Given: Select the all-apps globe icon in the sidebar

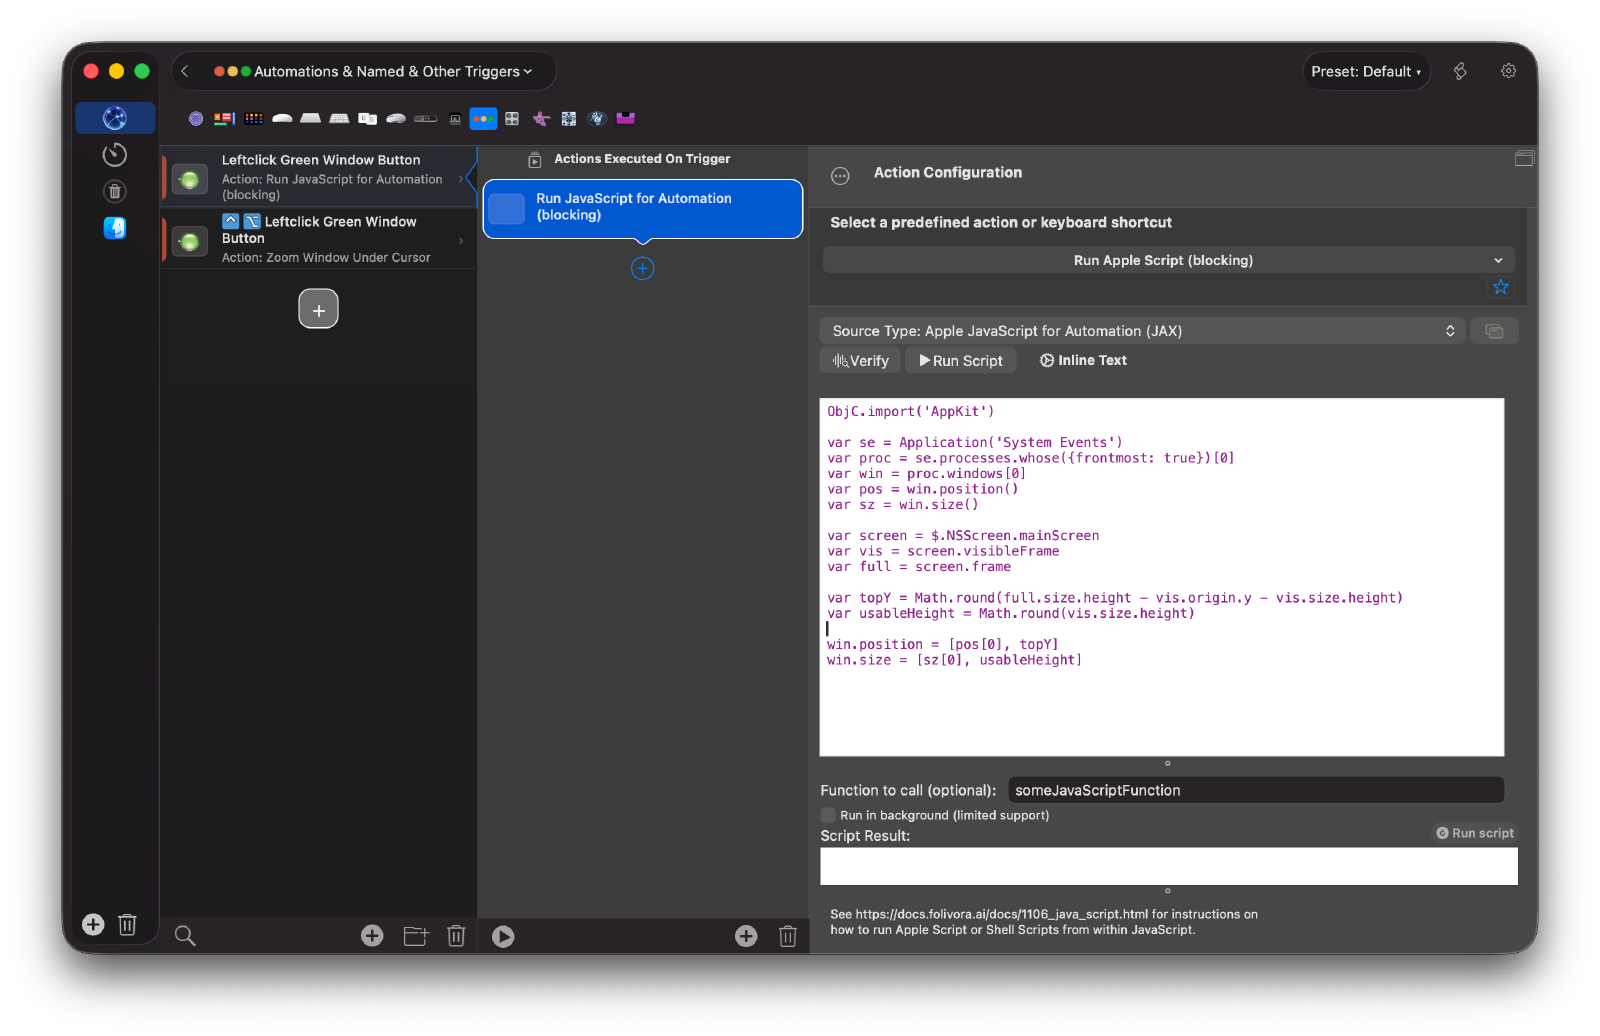Looking at the screenshot, I should pos(115,117).
